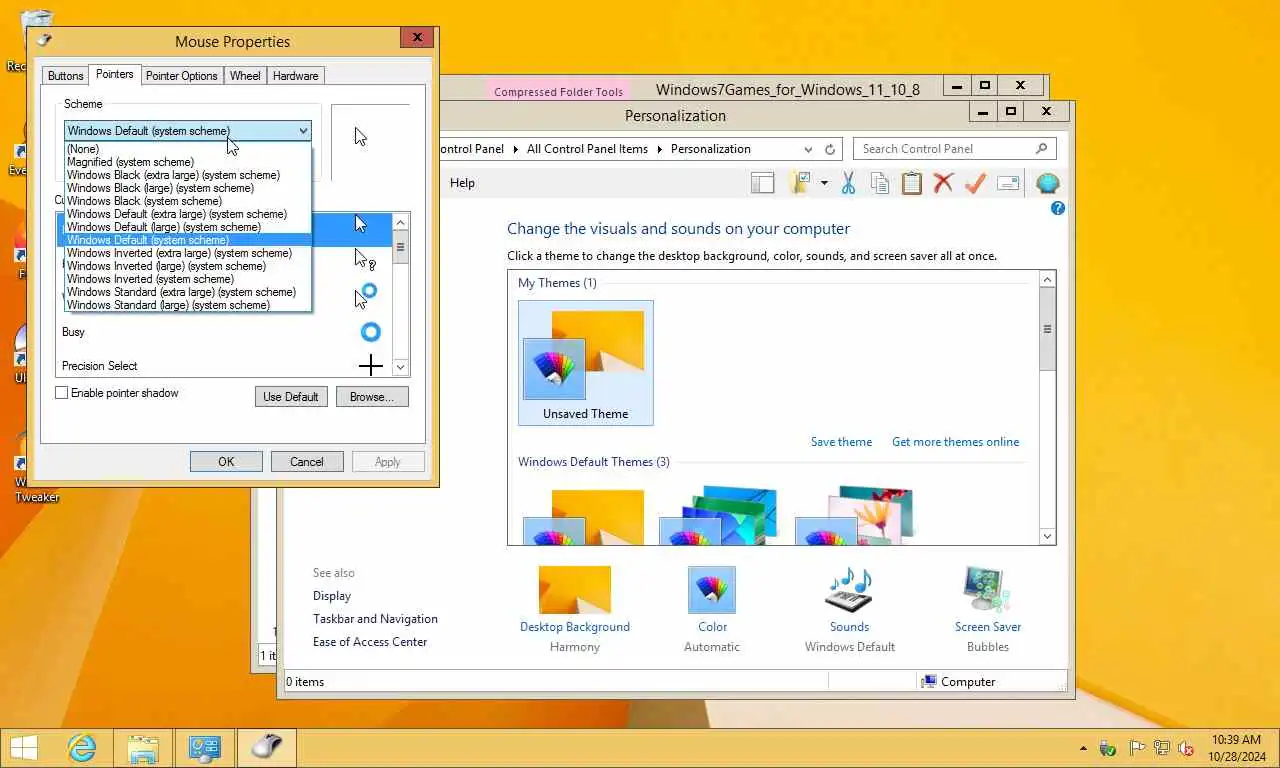Expand the address bar history dropdown
Screen dimensions: 1280x768
808,149
